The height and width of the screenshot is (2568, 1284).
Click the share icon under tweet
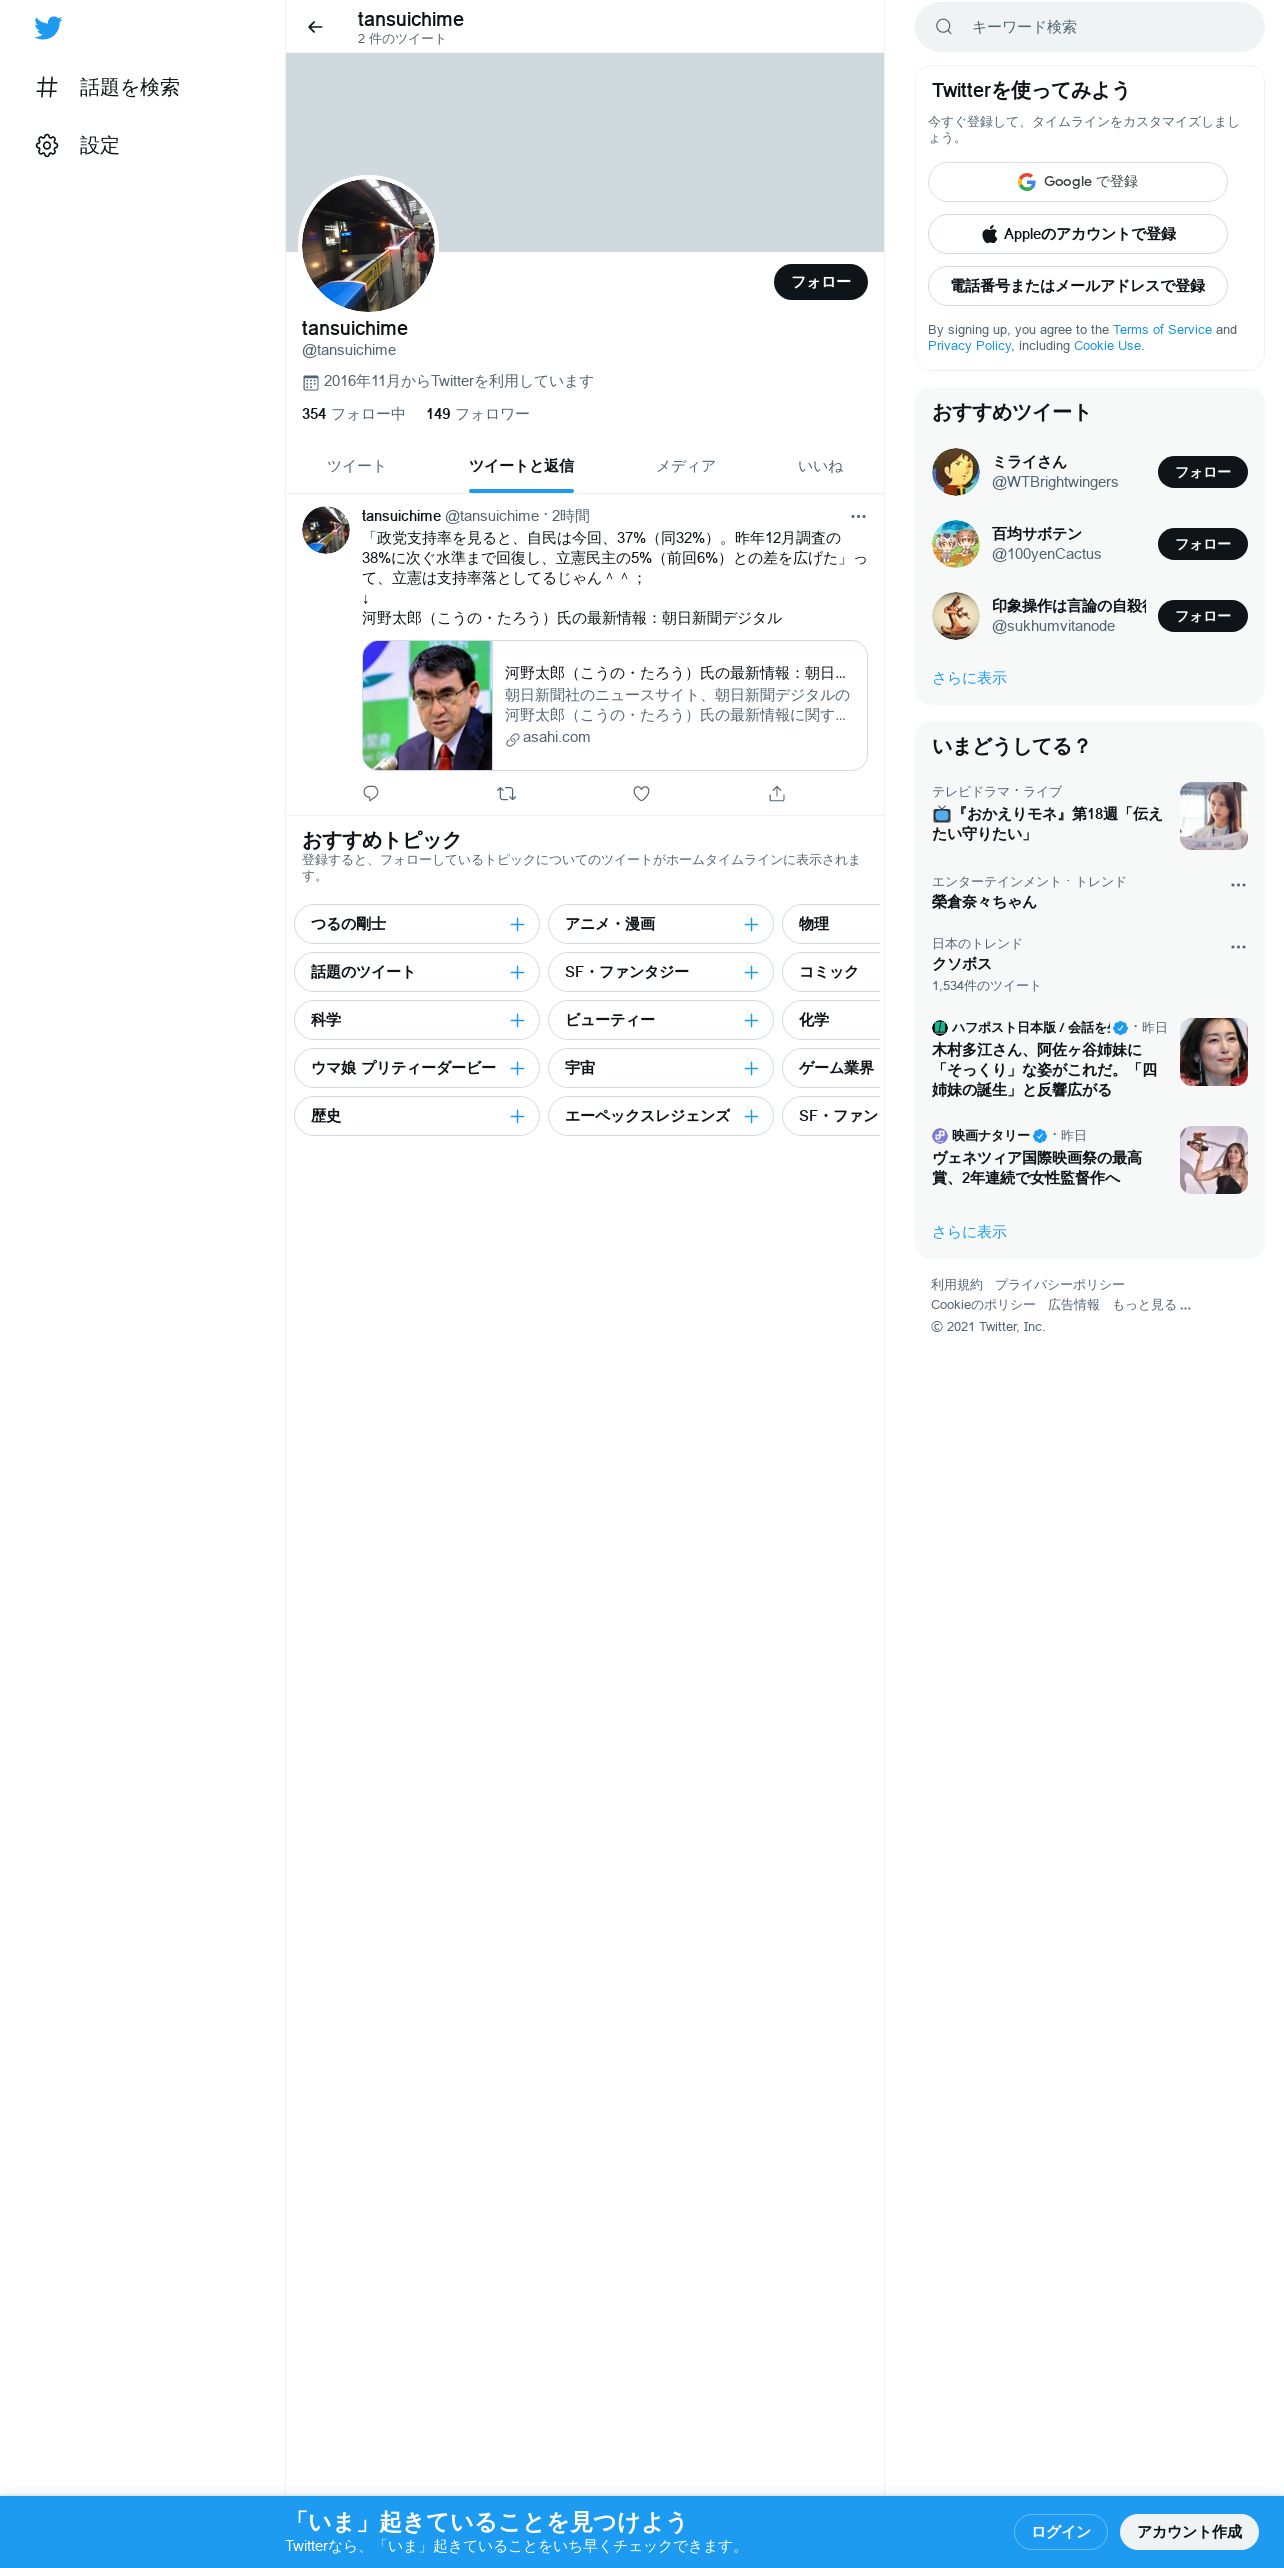[777, 793]
